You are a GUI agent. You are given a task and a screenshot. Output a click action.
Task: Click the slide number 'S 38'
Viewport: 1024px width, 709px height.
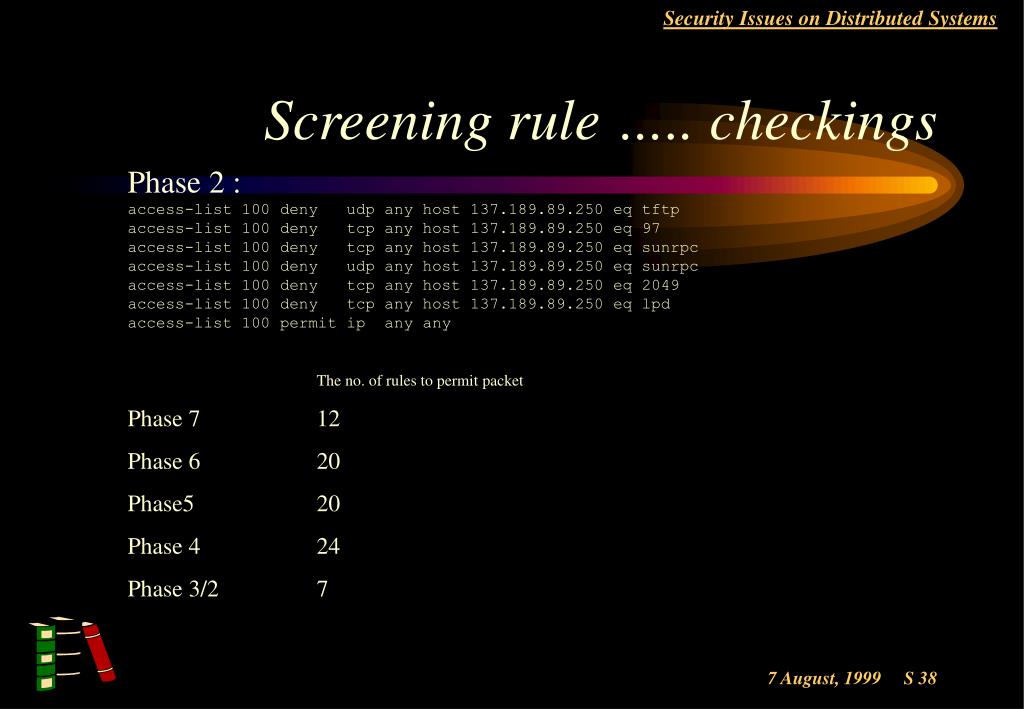920,678
